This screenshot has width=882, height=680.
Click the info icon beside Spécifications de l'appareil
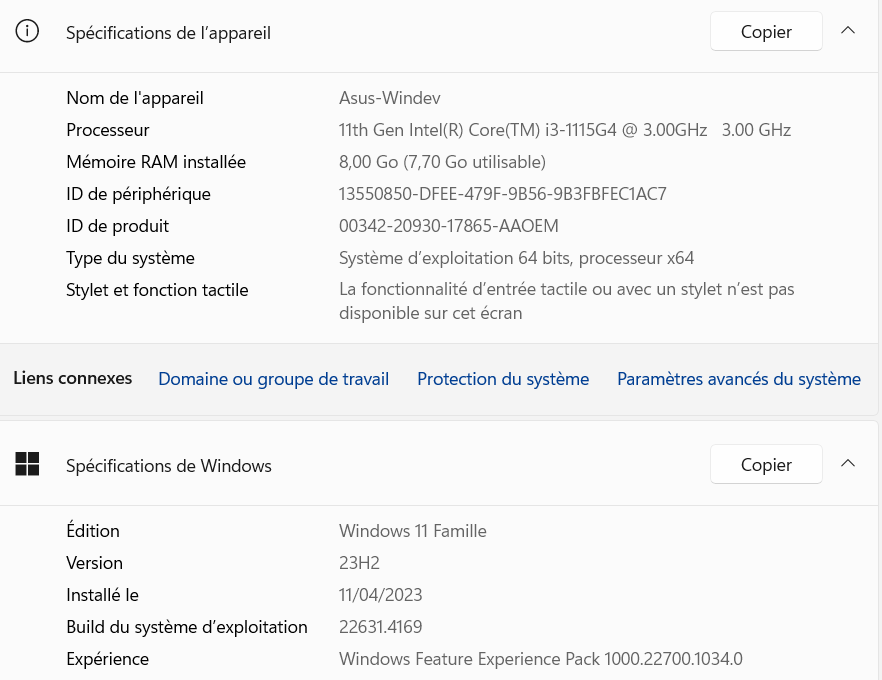27,31
